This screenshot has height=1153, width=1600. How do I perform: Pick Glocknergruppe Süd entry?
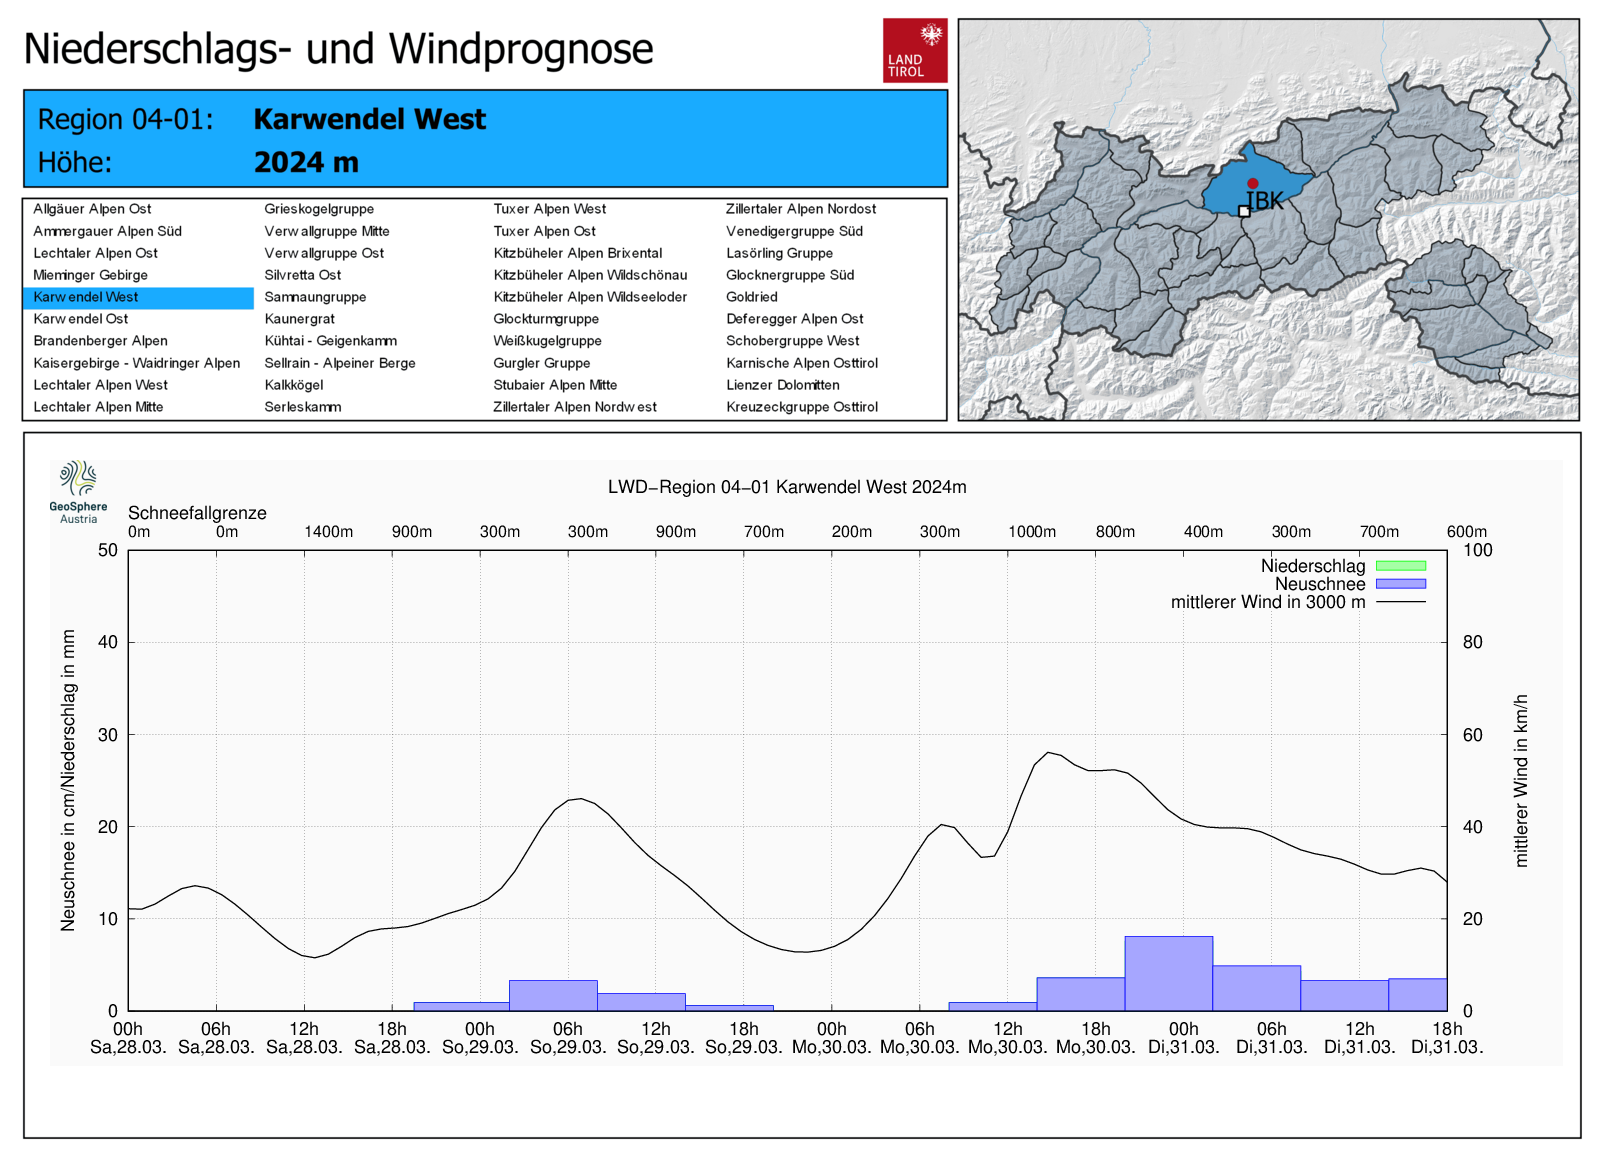pos(790,275)
